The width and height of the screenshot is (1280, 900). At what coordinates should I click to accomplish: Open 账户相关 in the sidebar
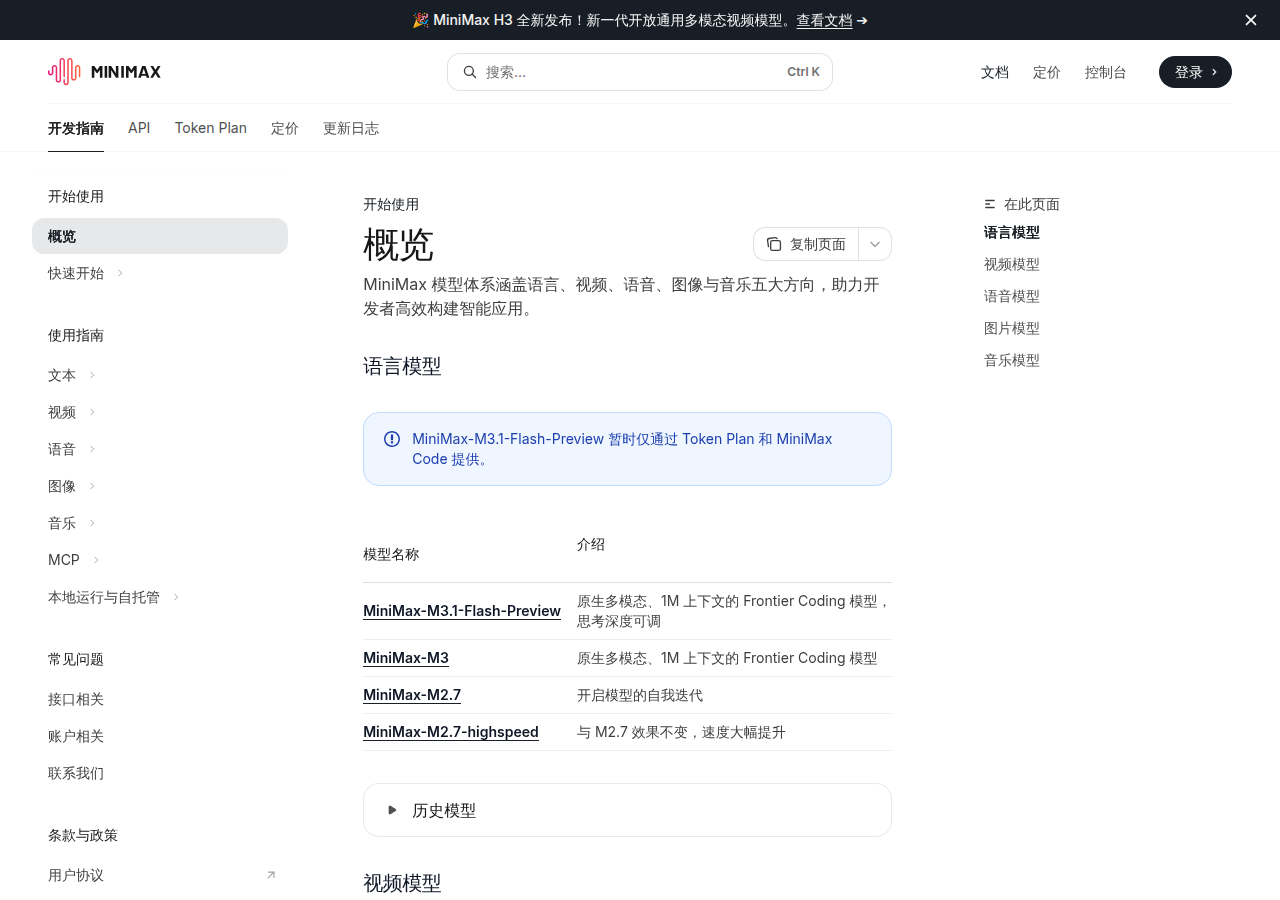pos(76,736)
